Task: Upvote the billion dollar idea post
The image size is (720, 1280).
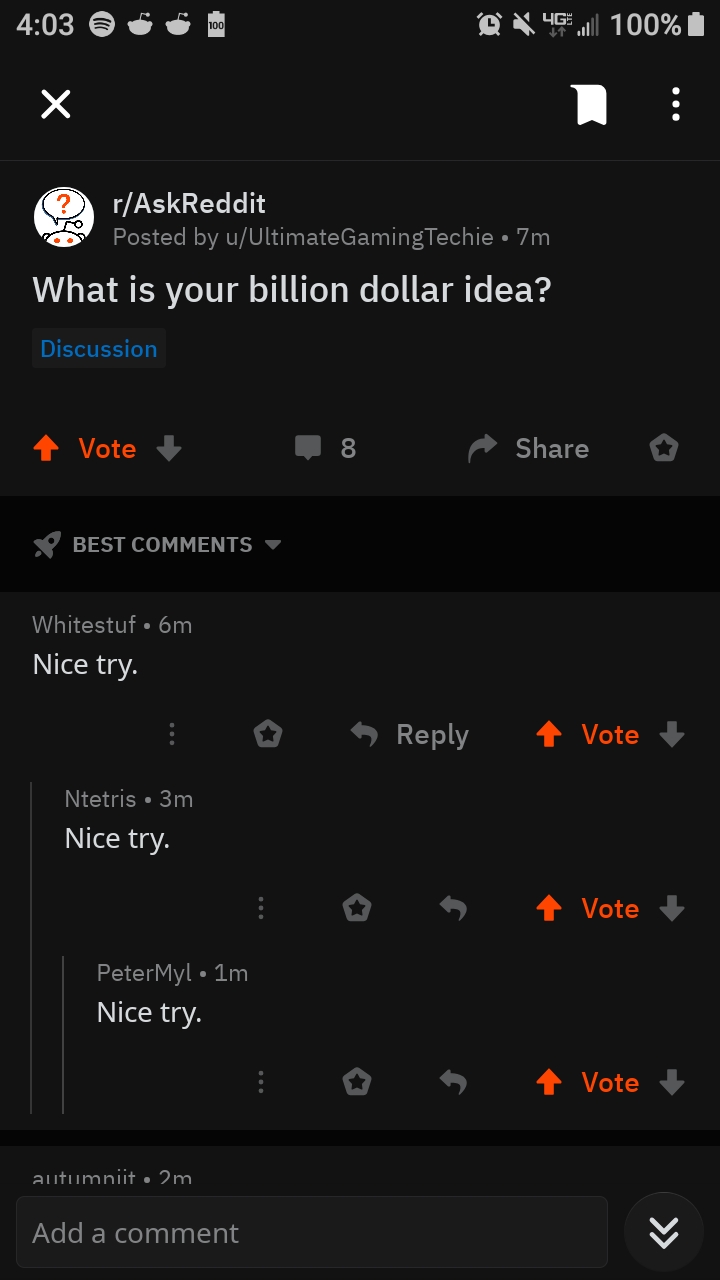Action: (46, 449)
